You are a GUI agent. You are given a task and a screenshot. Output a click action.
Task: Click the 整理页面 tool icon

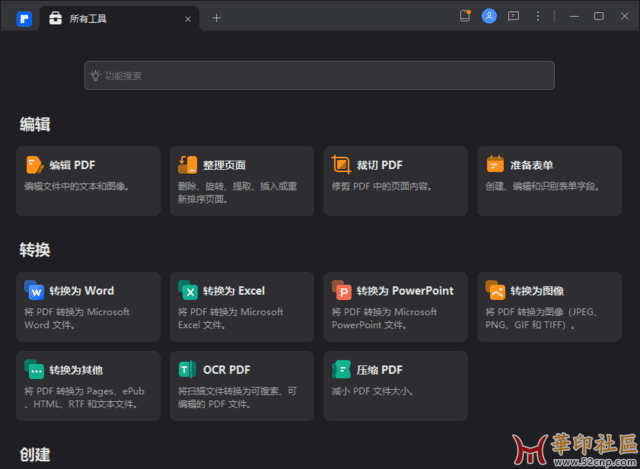(x=188, y=165)
